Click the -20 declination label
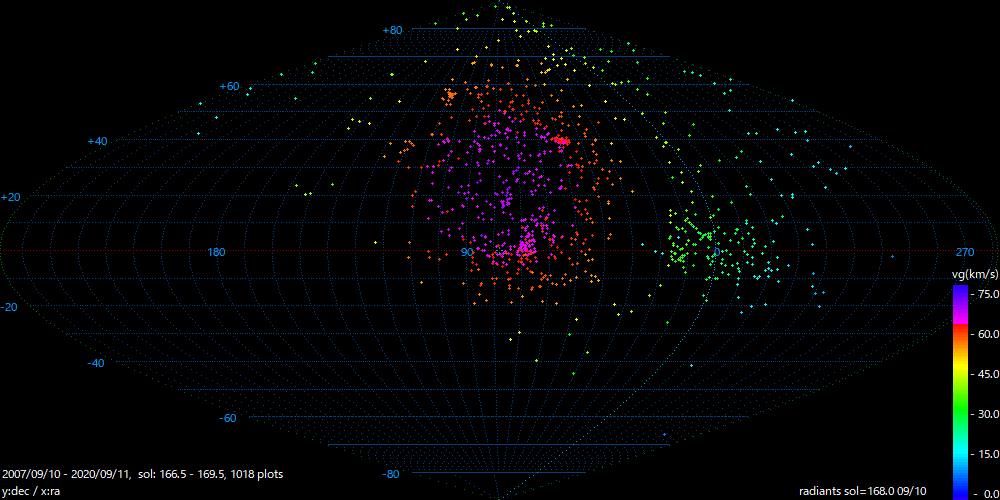The image size is (1000, 500). click(x=10, y=307)
